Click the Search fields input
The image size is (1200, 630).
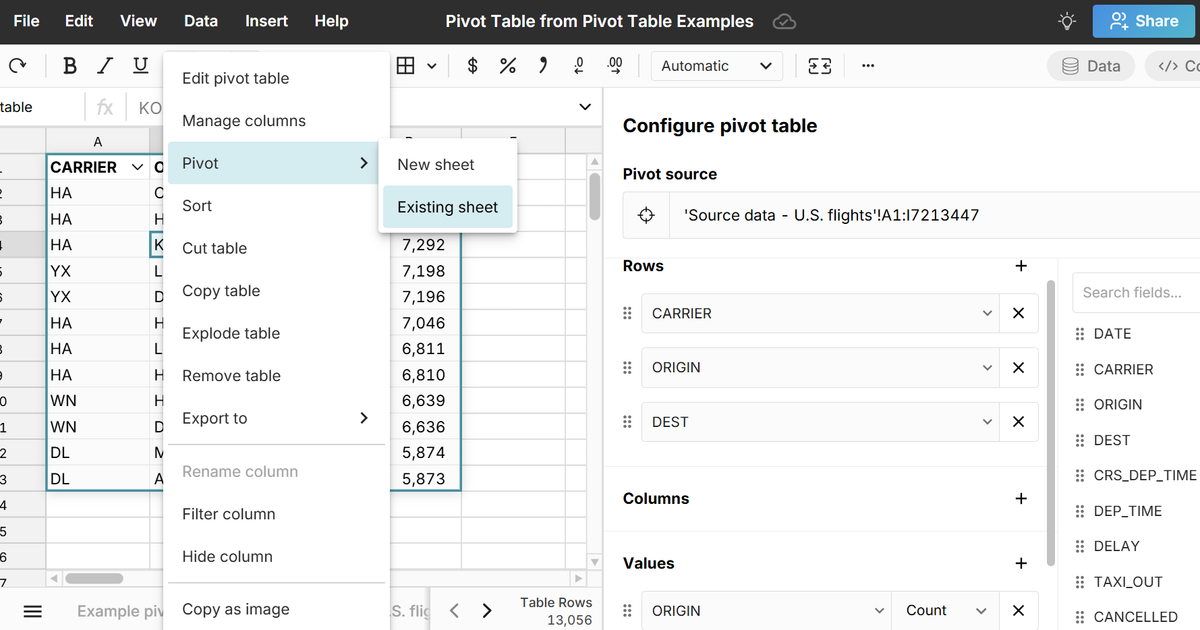pos(1136,292)
